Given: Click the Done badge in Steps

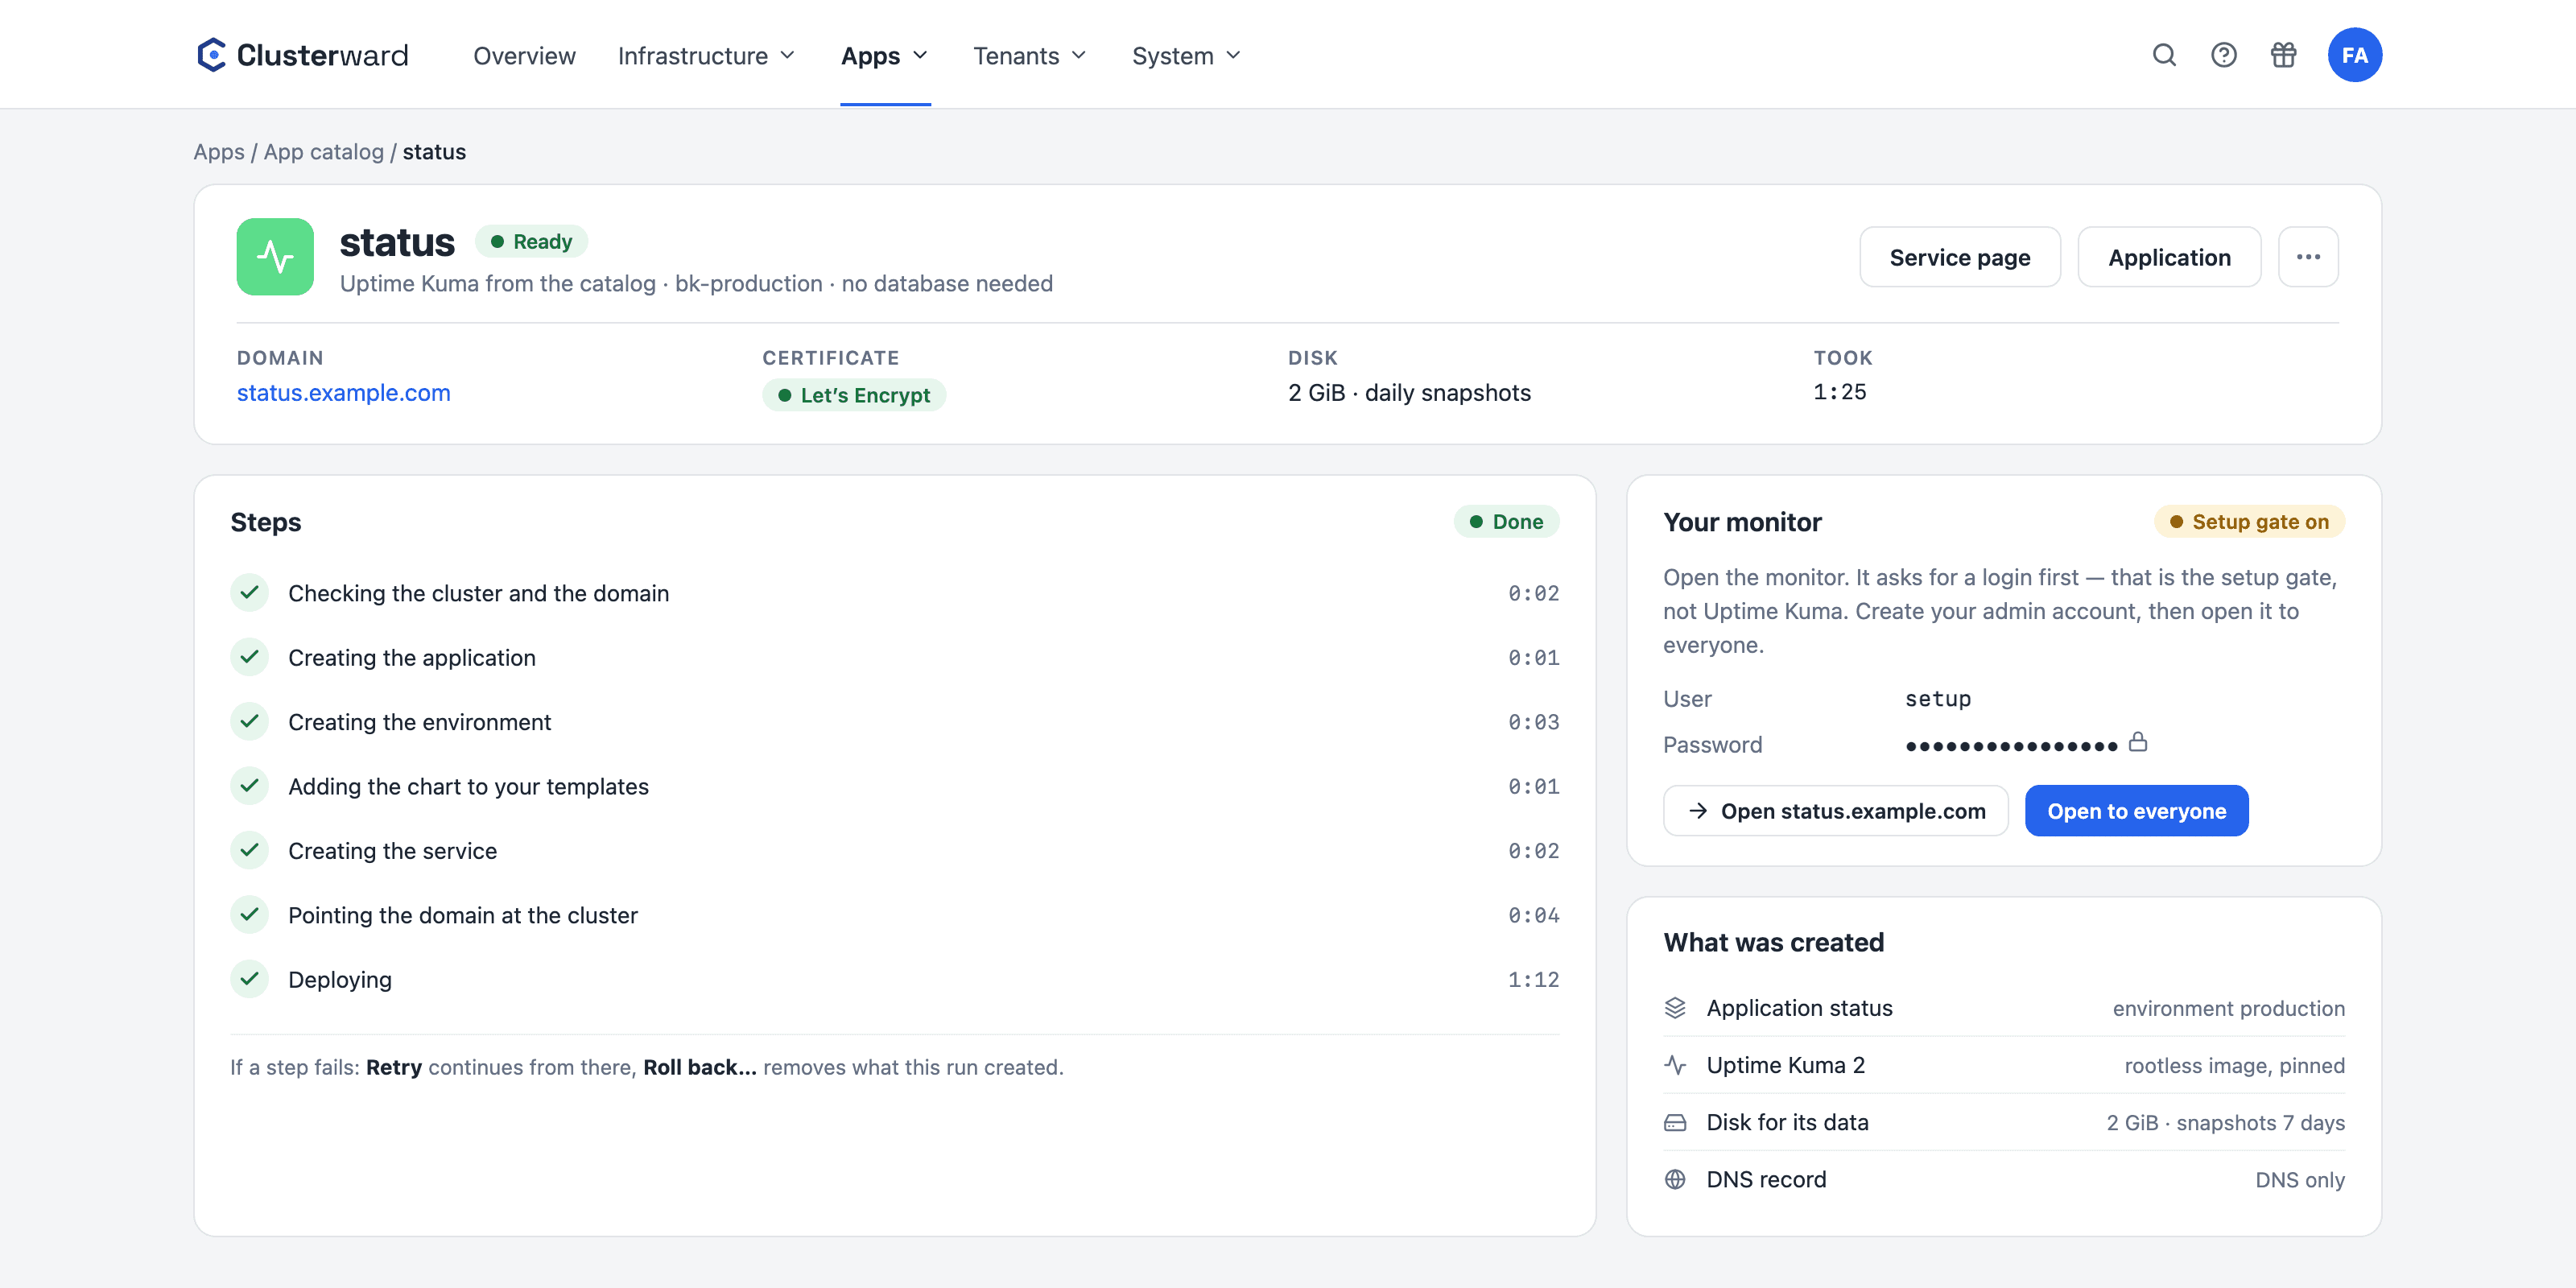Looking at the screenshot, I should [x=1506, y=522].
